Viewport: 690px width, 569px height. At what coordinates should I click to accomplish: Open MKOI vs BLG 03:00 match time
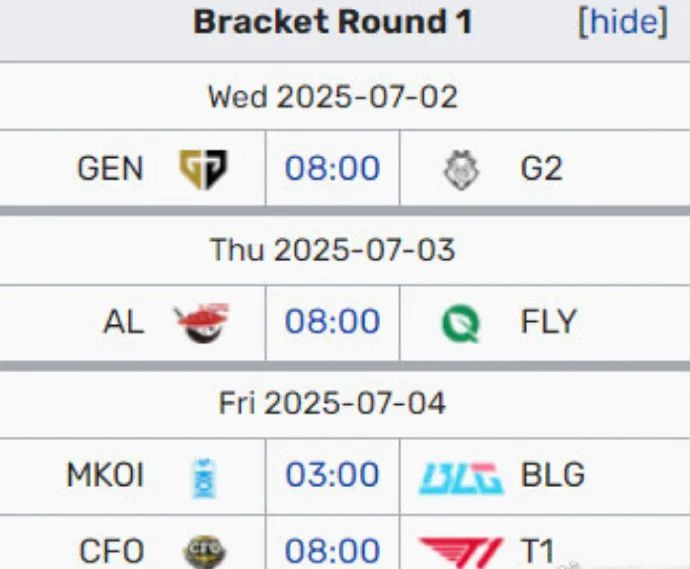coord(333,475)
